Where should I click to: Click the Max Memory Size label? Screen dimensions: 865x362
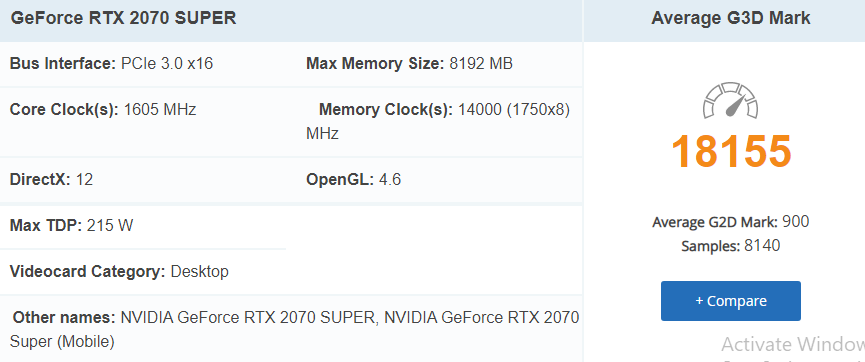pos(375,64)
